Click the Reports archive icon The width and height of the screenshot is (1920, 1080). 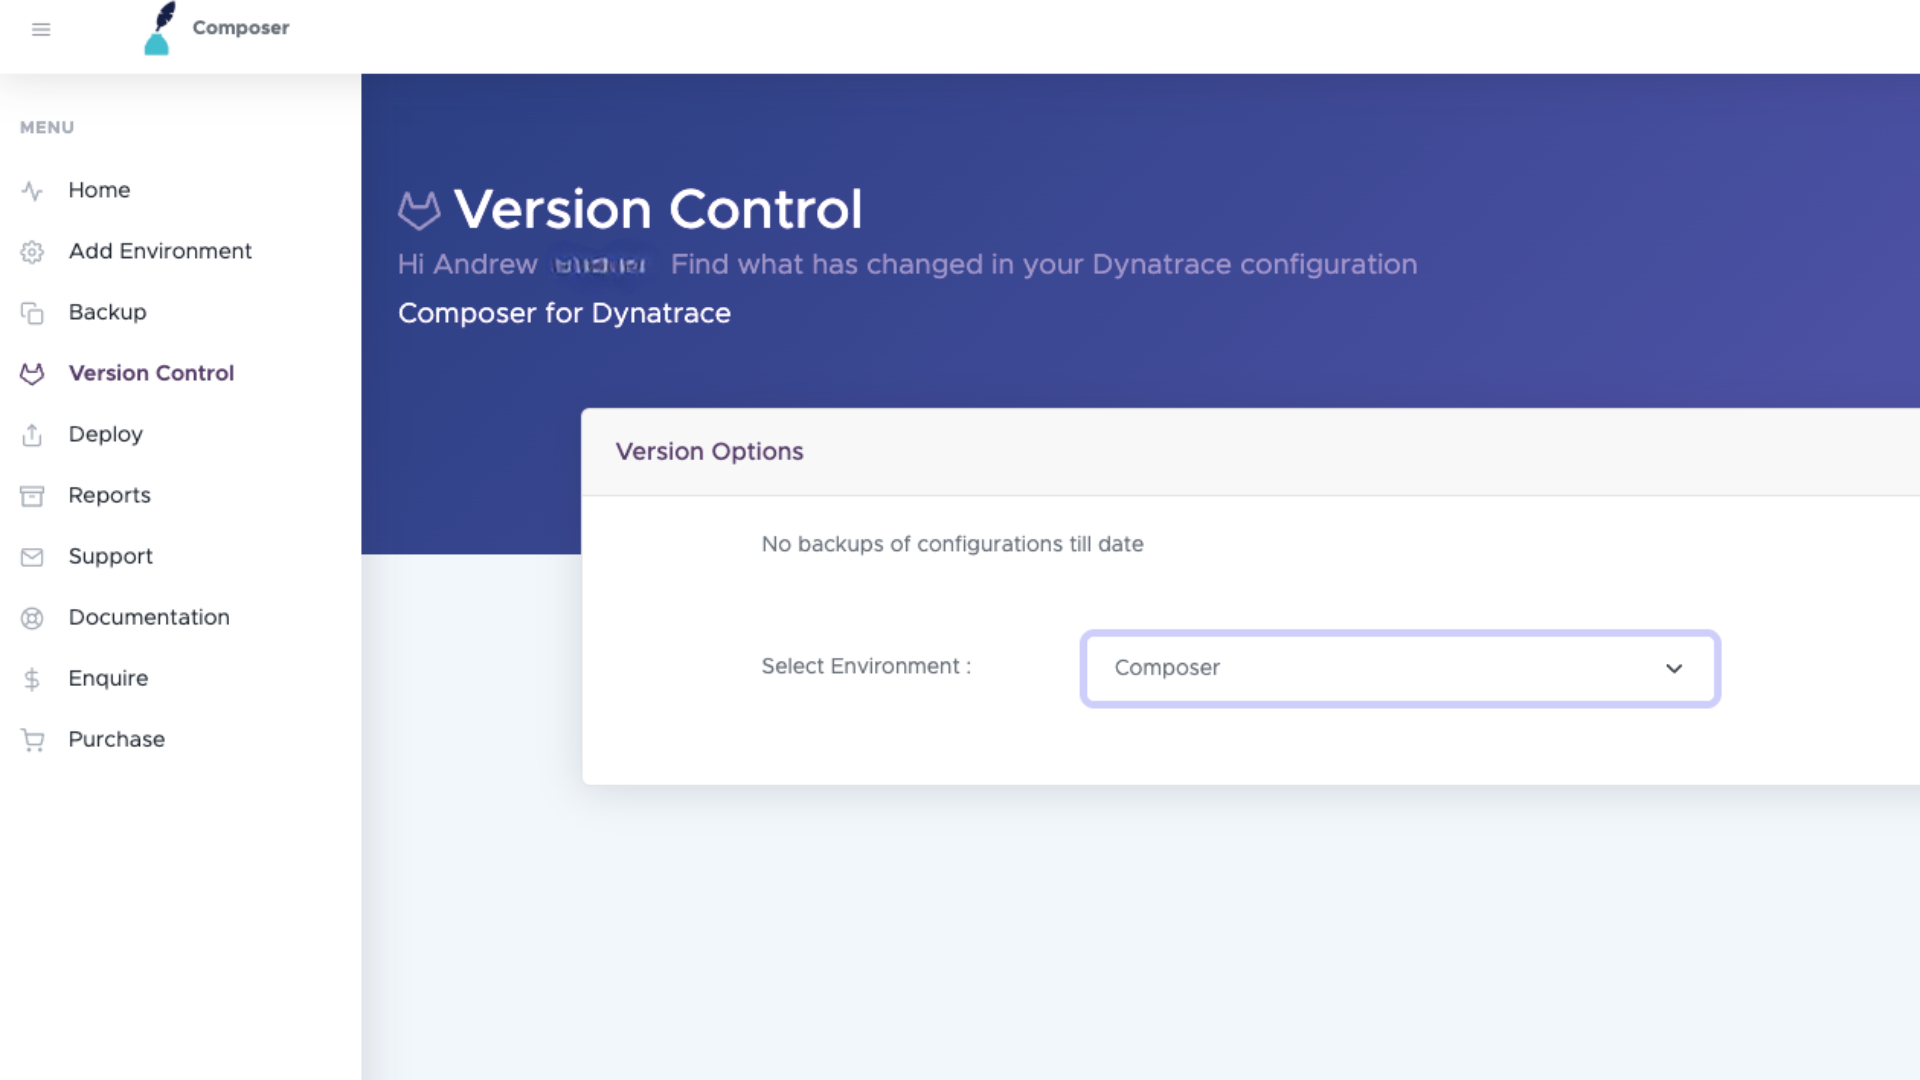coord(32,496)
